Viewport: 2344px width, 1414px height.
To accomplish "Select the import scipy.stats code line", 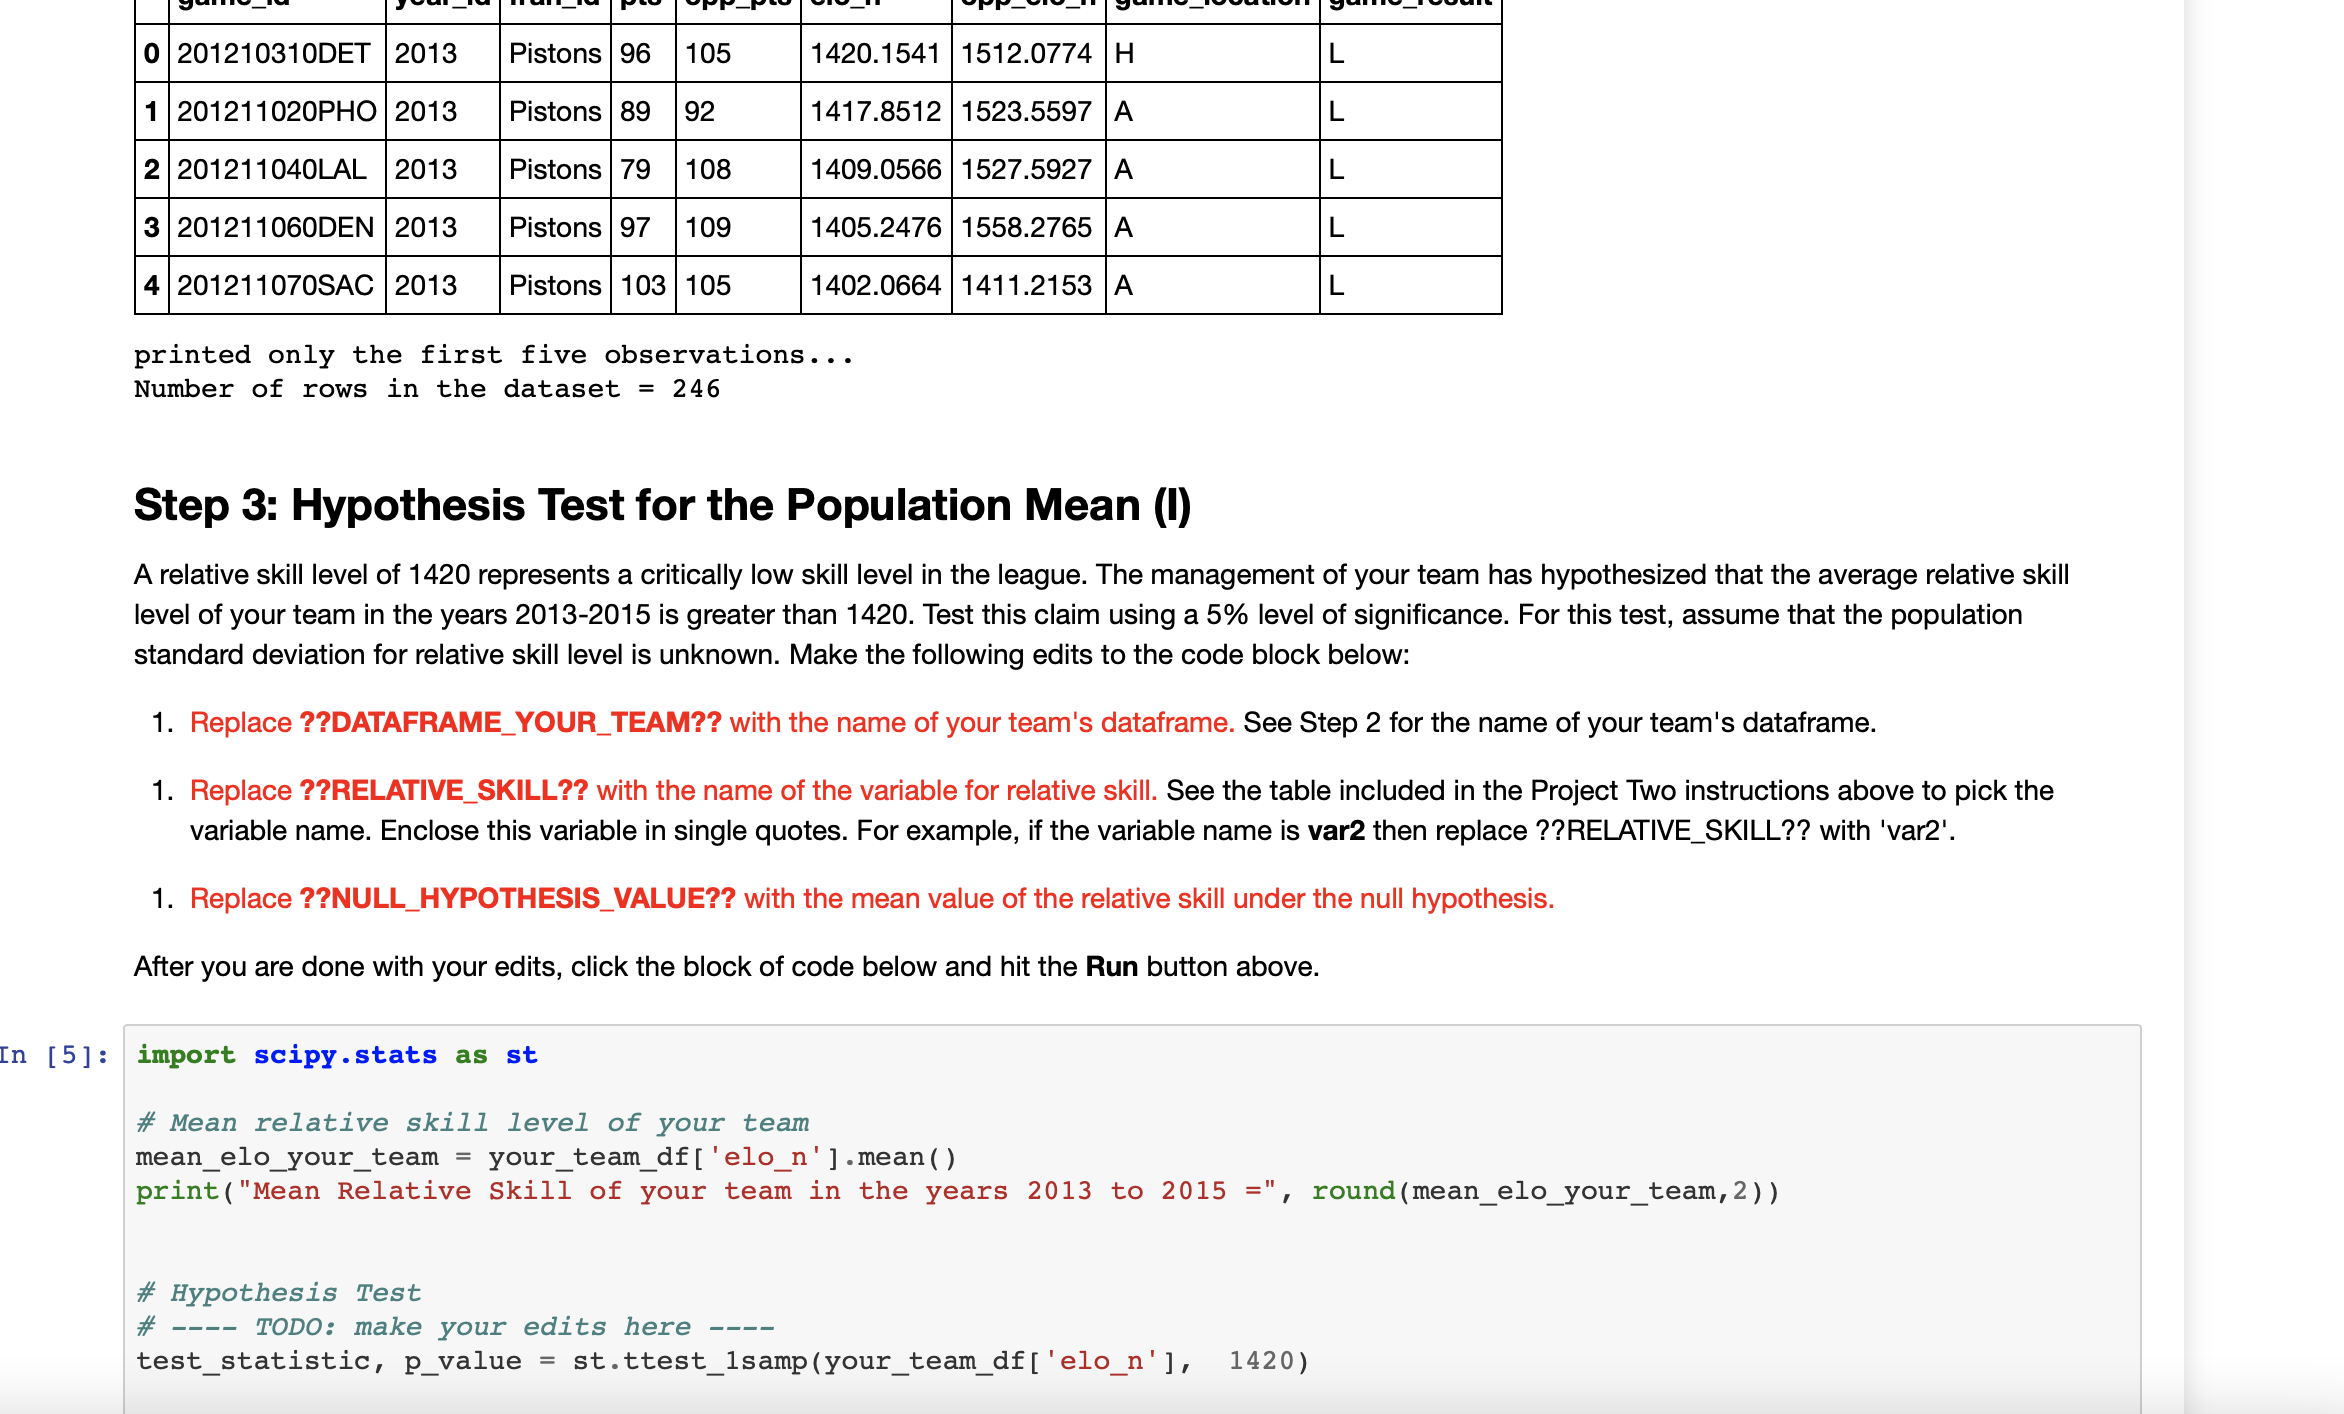I will click(x=335, y=1054).
